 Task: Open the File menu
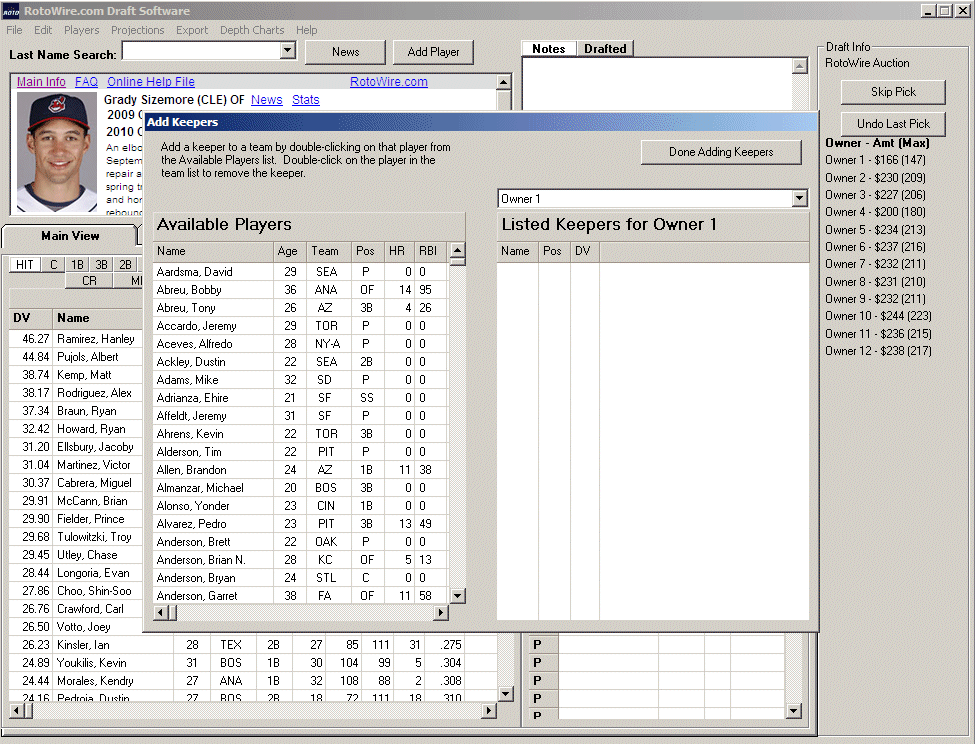(15, 30)
